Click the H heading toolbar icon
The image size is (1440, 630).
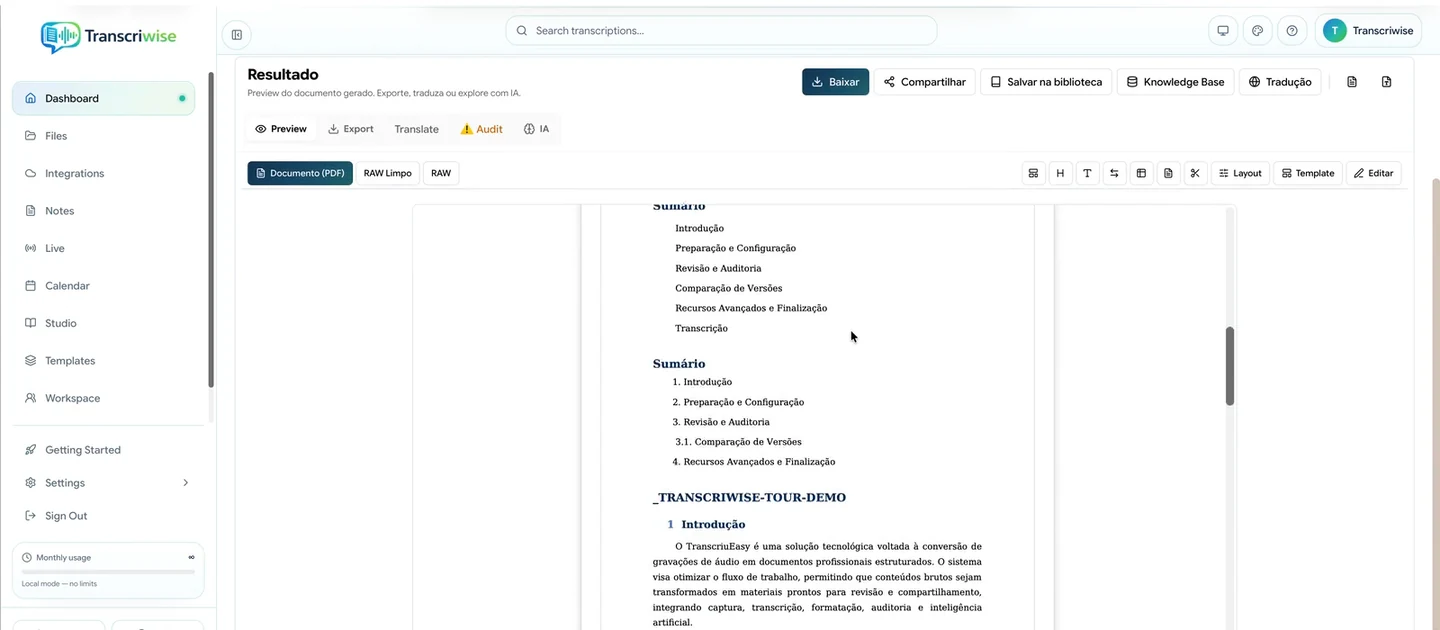tap(1060, 173)
